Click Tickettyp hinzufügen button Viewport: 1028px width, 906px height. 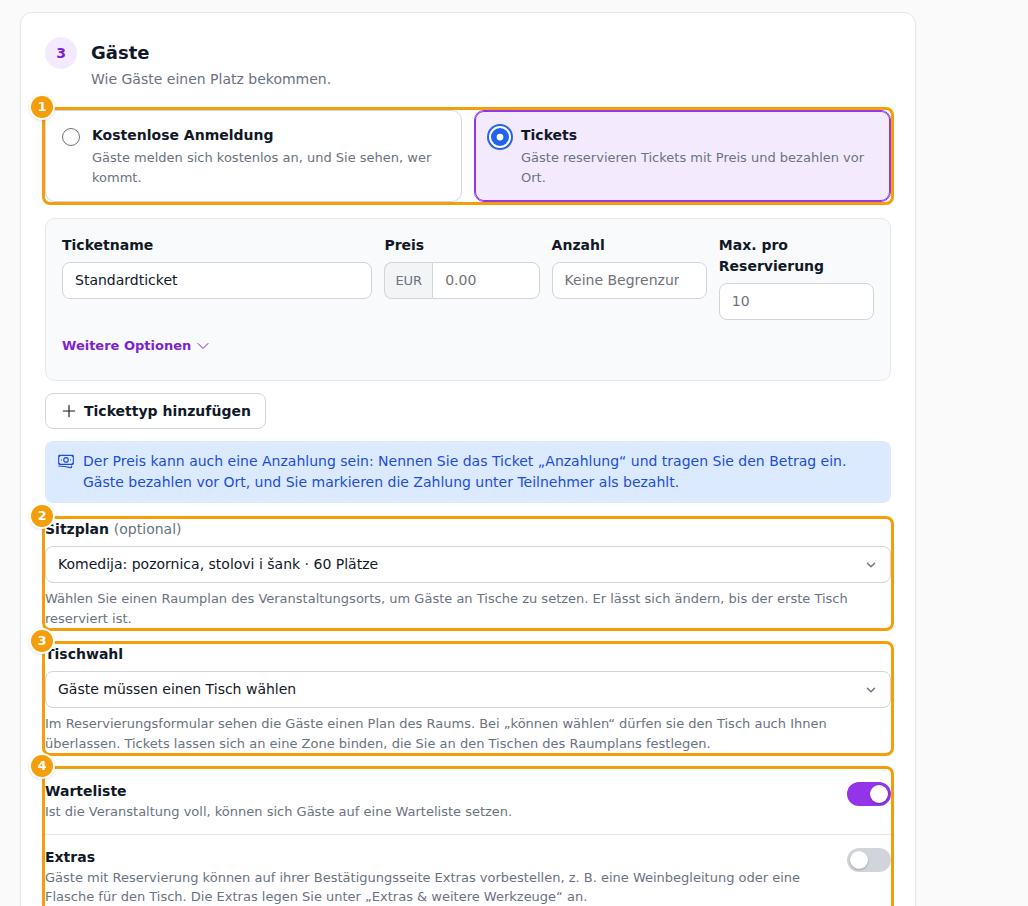[x=155, y=411]
